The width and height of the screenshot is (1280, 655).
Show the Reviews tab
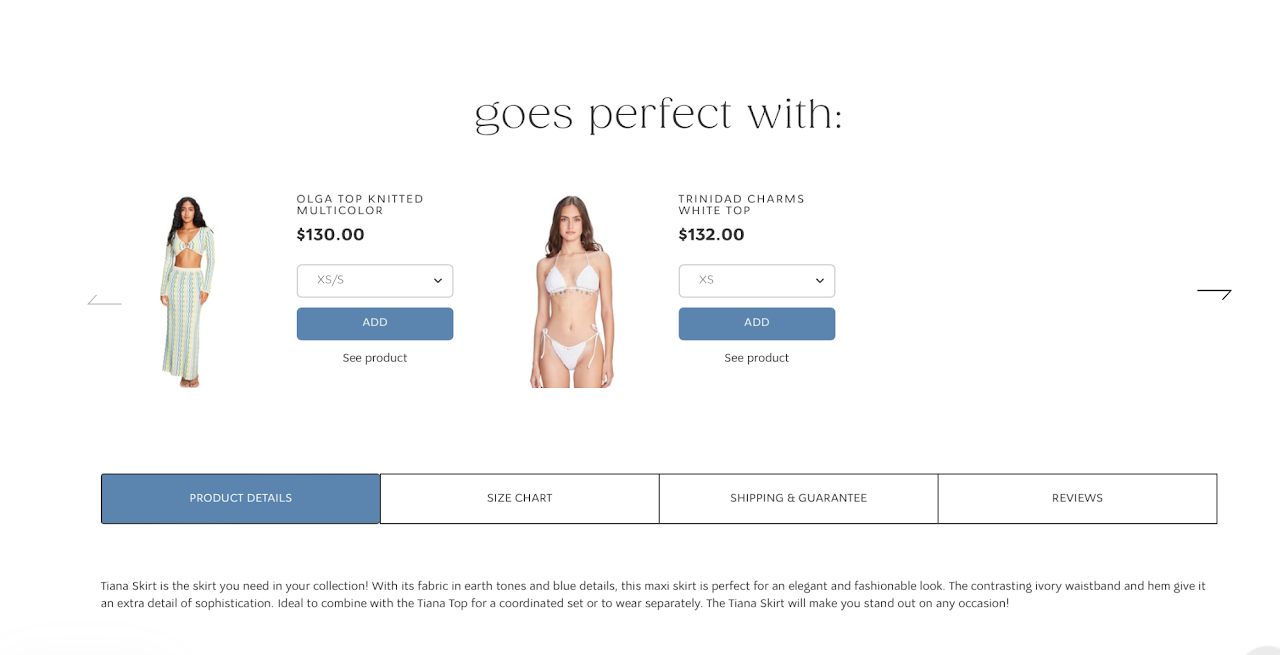tap(1078, 499)
